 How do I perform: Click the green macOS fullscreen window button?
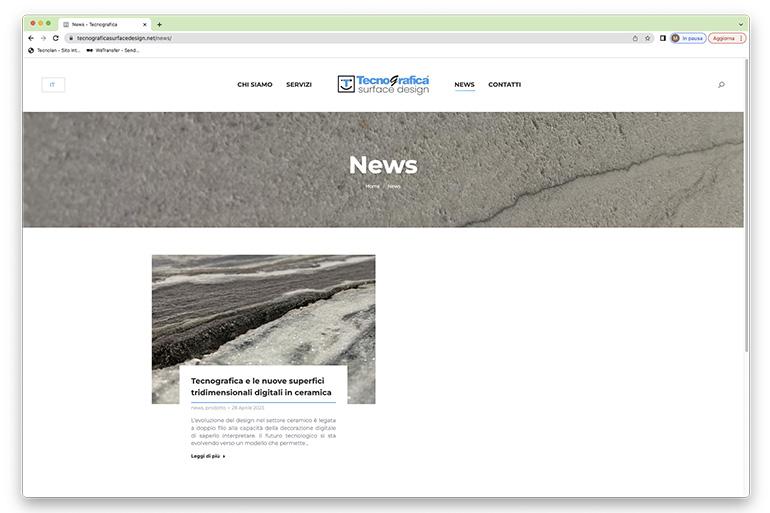(48, 24)
